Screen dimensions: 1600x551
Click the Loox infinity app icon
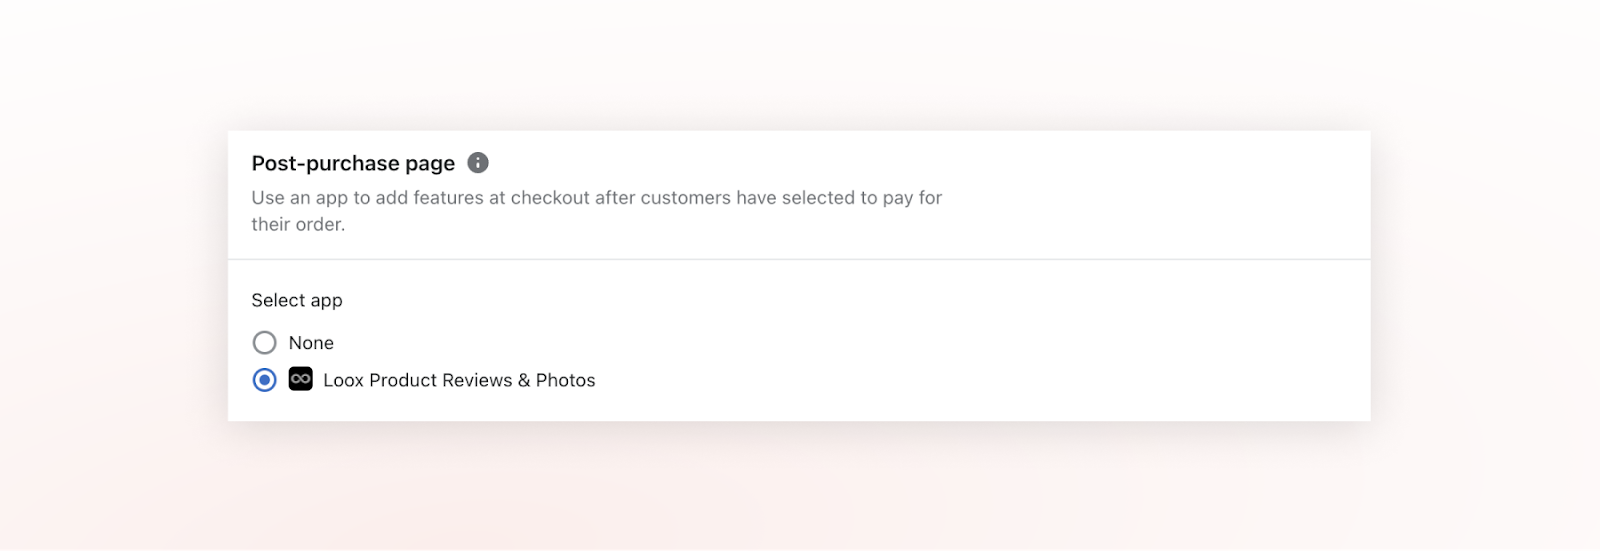click(301, 379)
